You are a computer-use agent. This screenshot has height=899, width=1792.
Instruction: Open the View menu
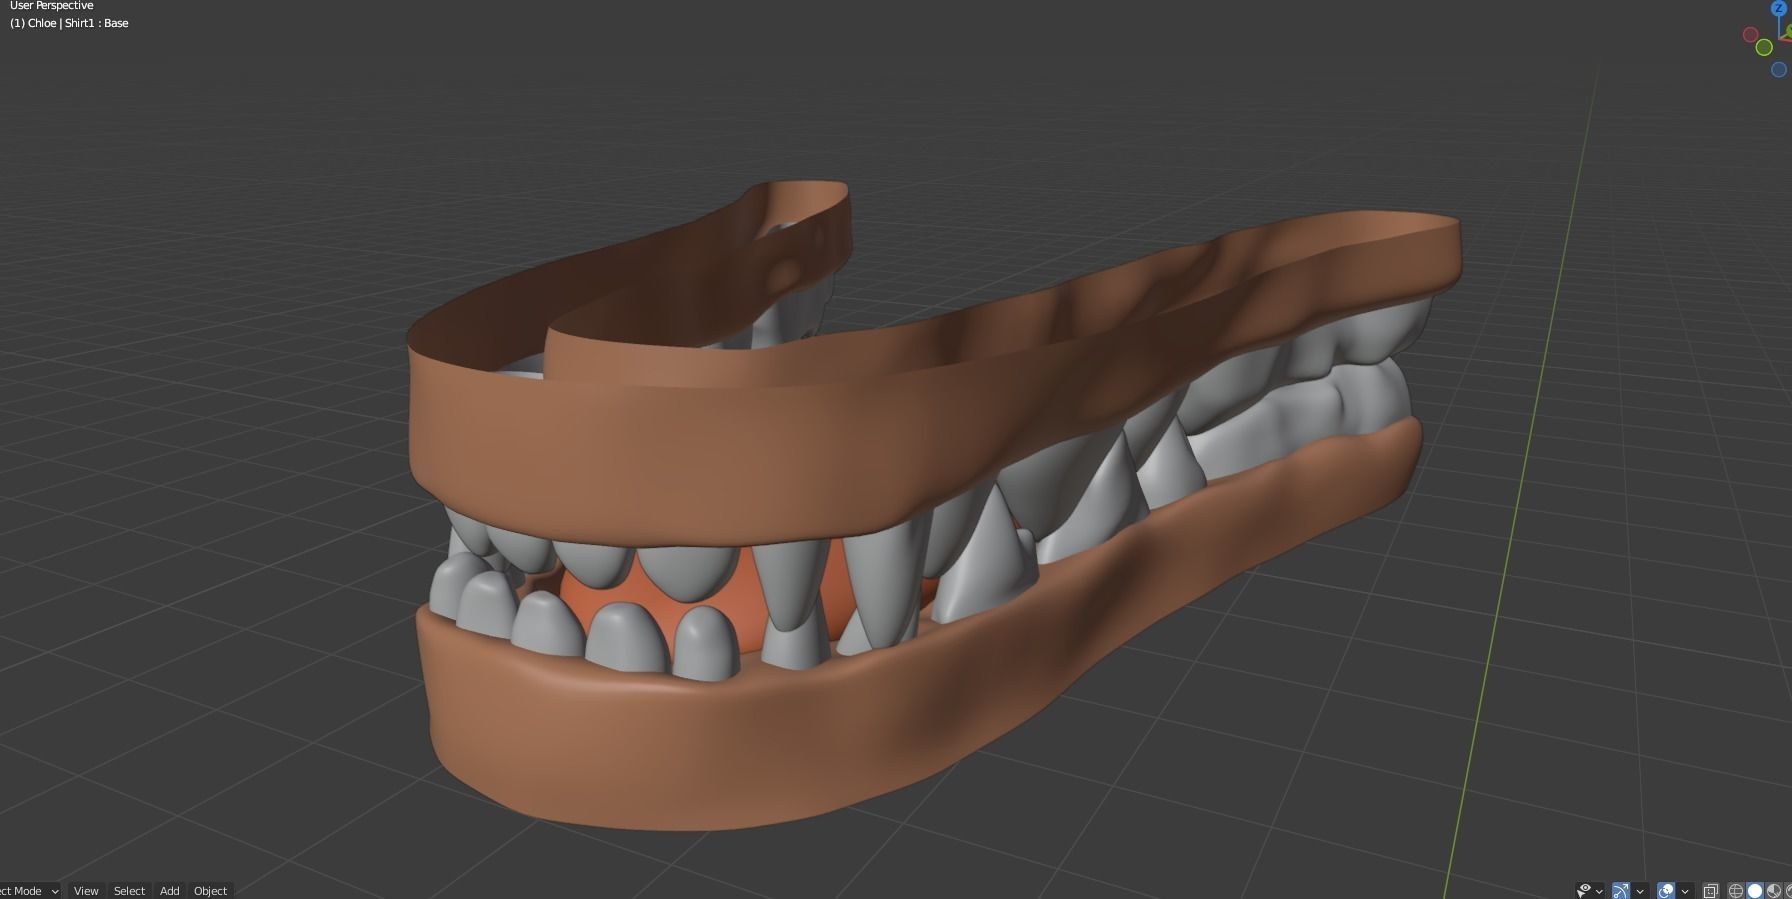(86, 890)
